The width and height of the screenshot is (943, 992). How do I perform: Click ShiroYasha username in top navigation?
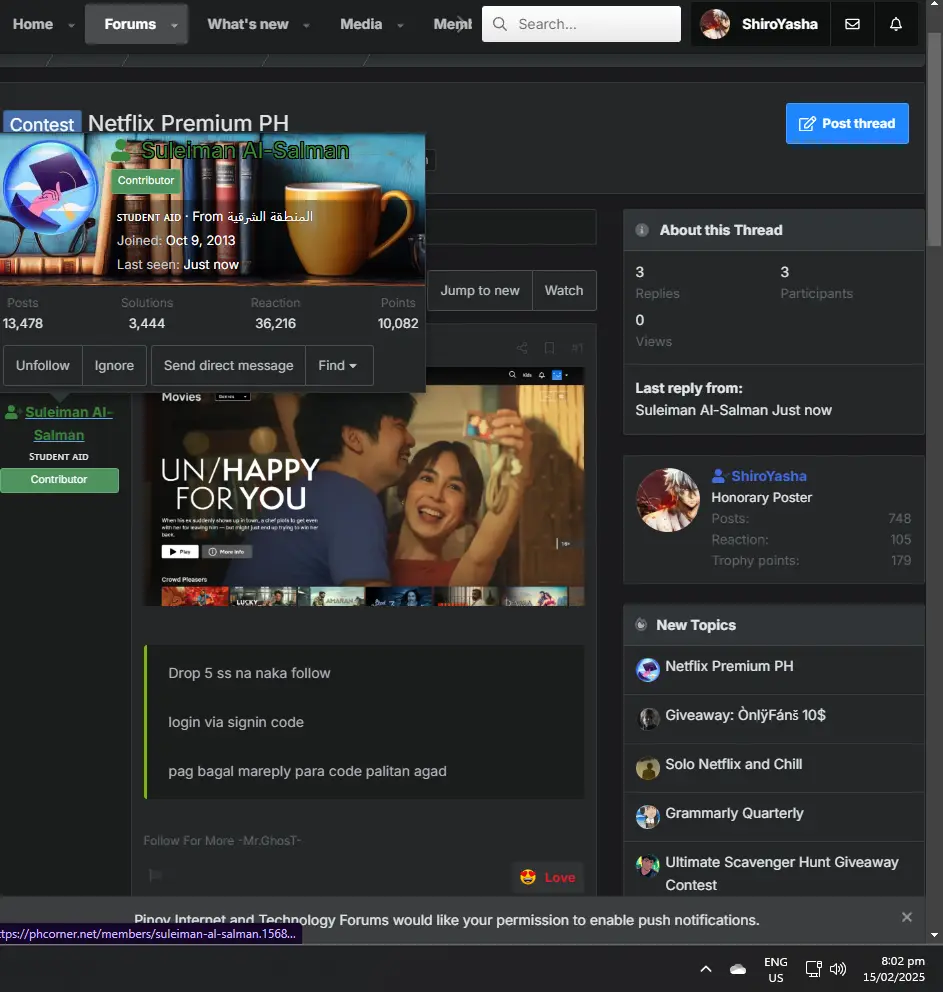[x=779, y=24]
